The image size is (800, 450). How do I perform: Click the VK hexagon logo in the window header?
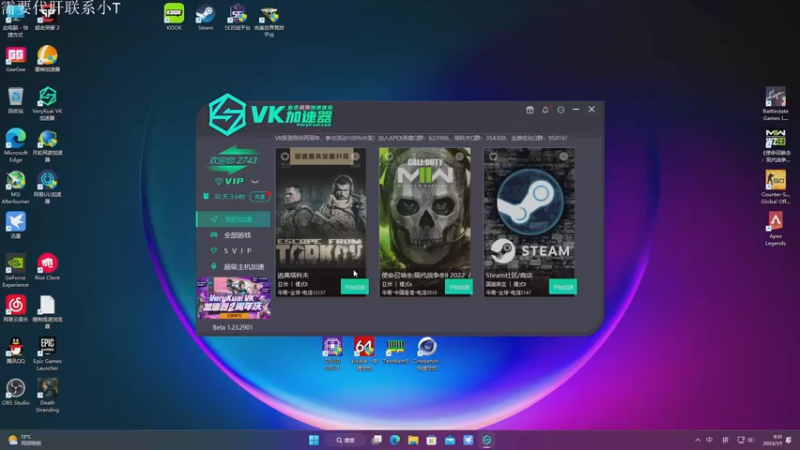pyautogui.click(x=227, y=115)
